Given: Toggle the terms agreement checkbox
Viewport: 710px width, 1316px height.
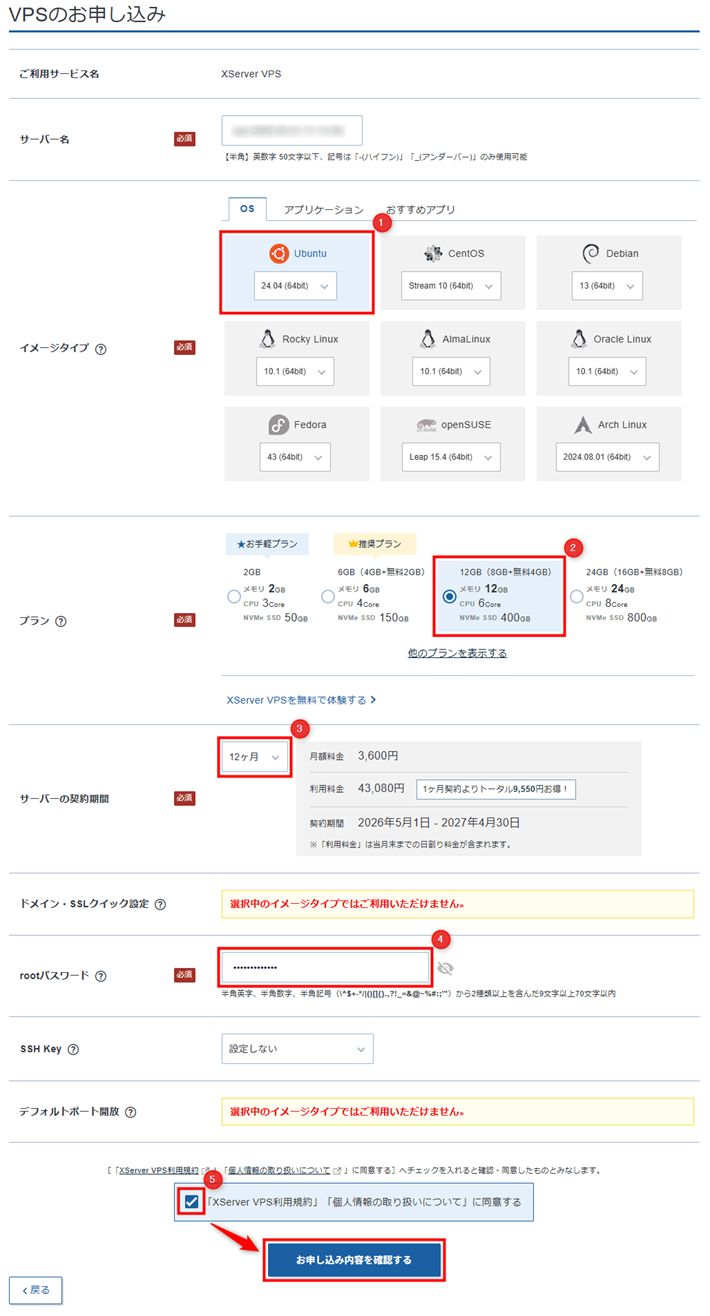Looking at the screenshot, I should click(192, 1201).
